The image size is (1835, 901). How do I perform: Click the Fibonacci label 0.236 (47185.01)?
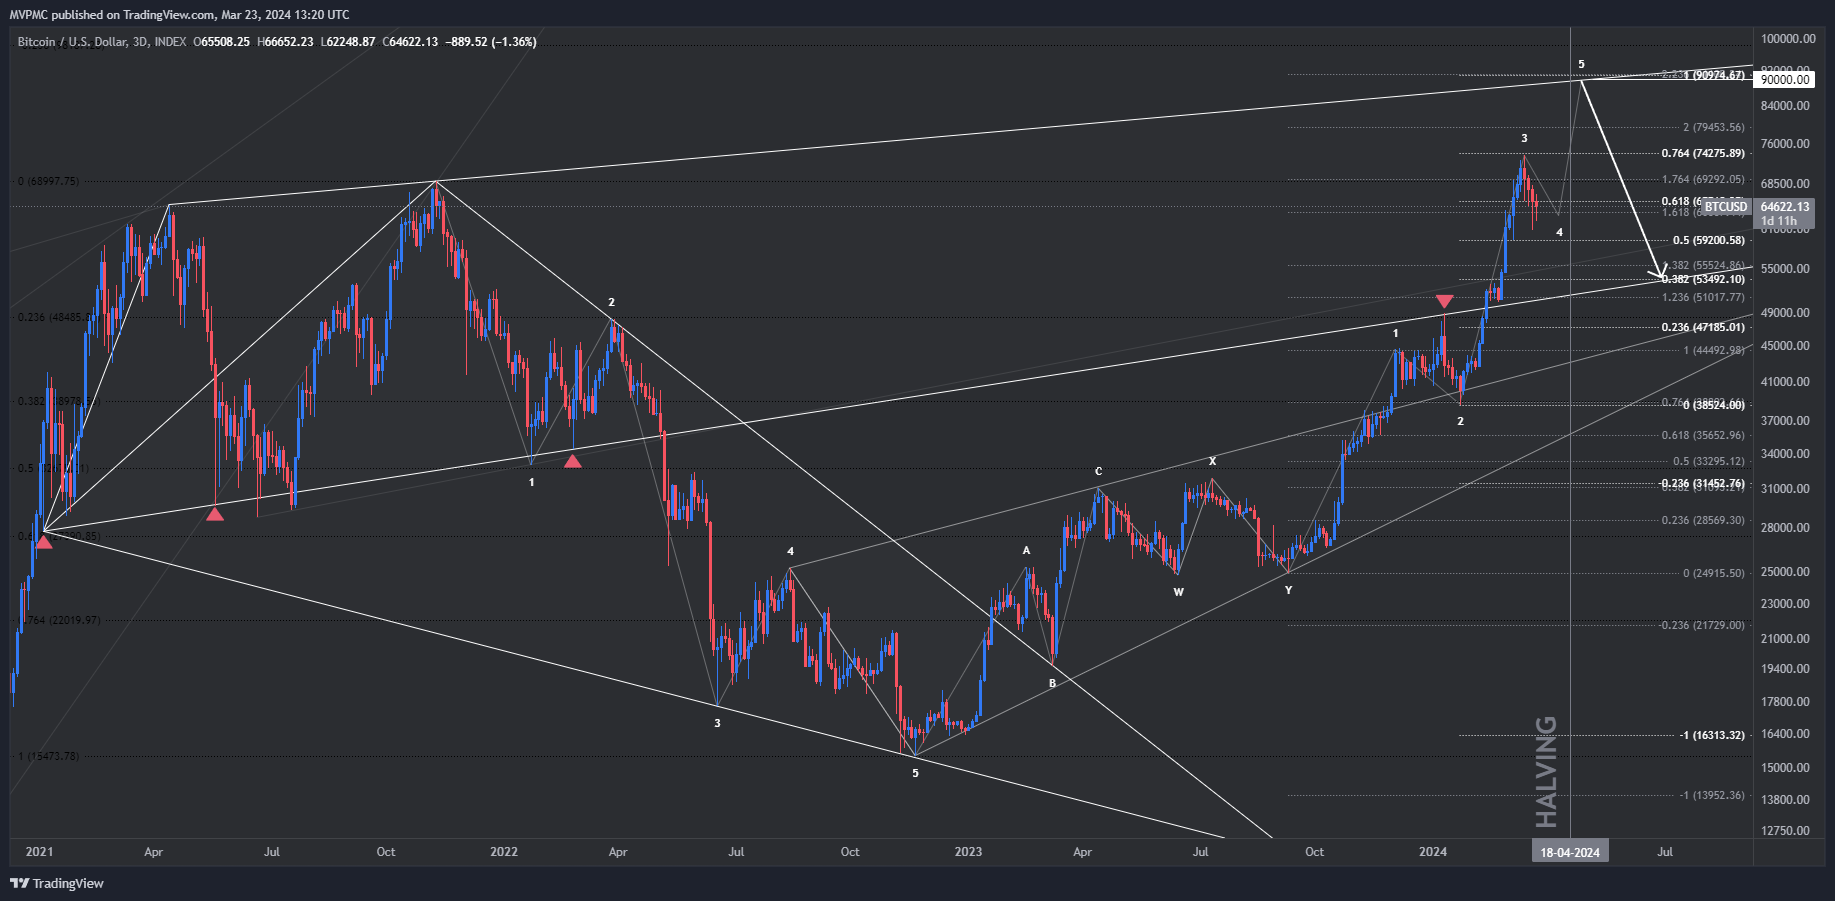(1703, 327)
